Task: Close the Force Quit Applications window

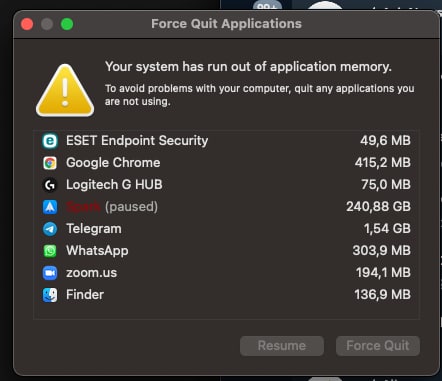Action: click(27, 24)
